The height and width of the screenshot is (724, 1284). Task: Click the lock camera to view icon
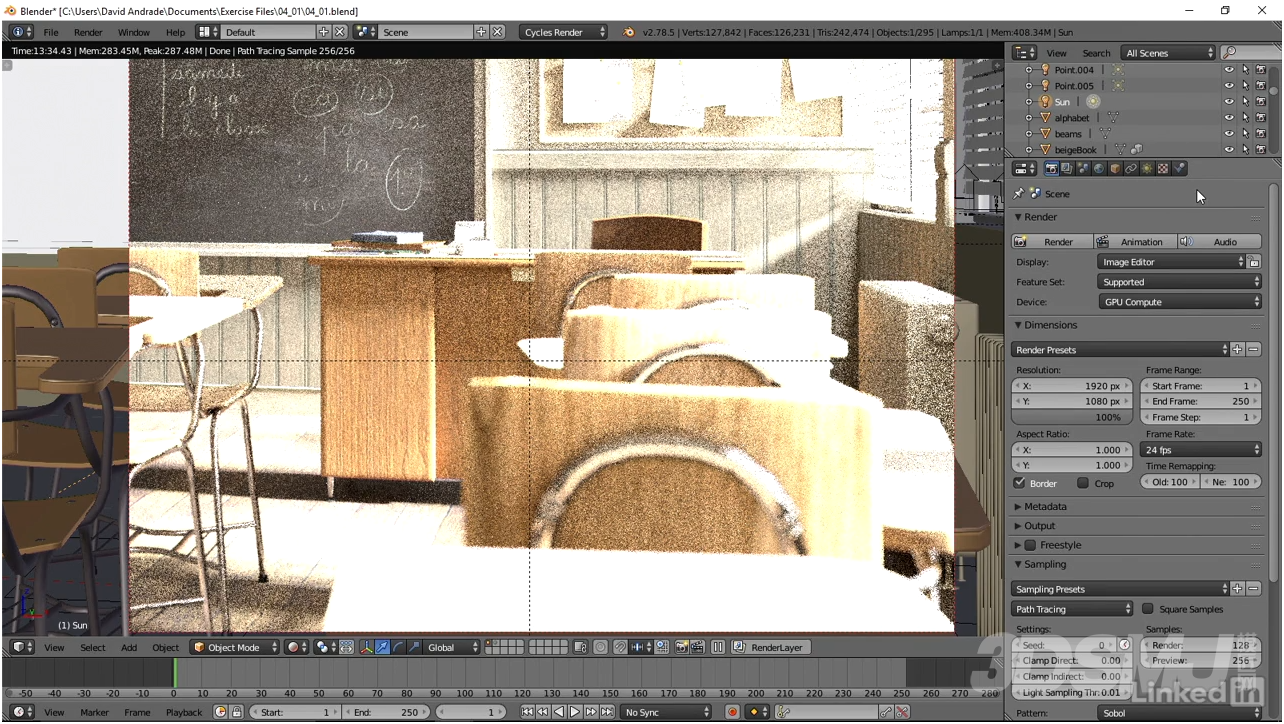tap(580, 647)
